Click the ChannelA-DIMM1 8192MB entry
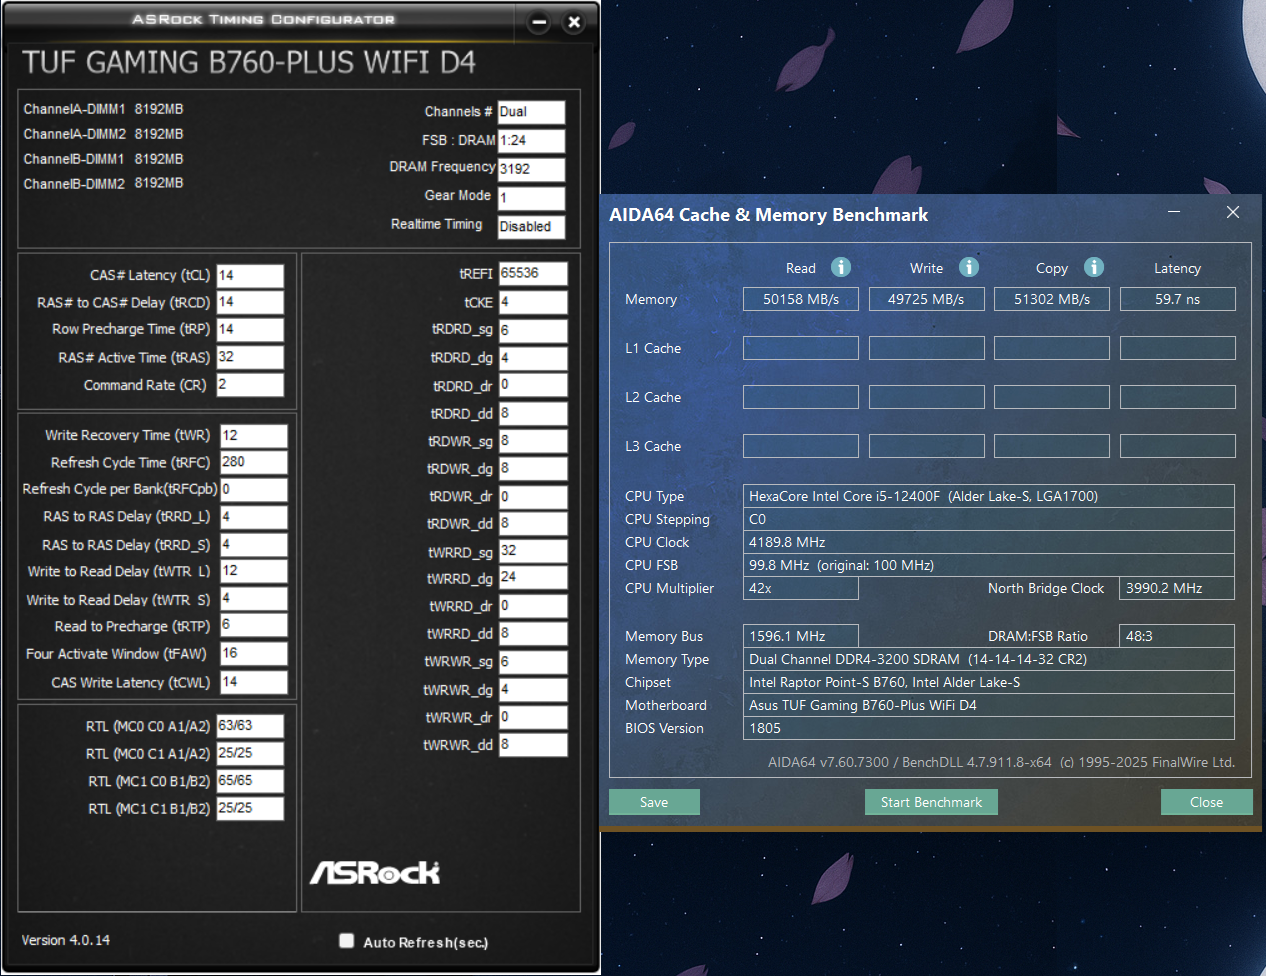 coord(104,109)
